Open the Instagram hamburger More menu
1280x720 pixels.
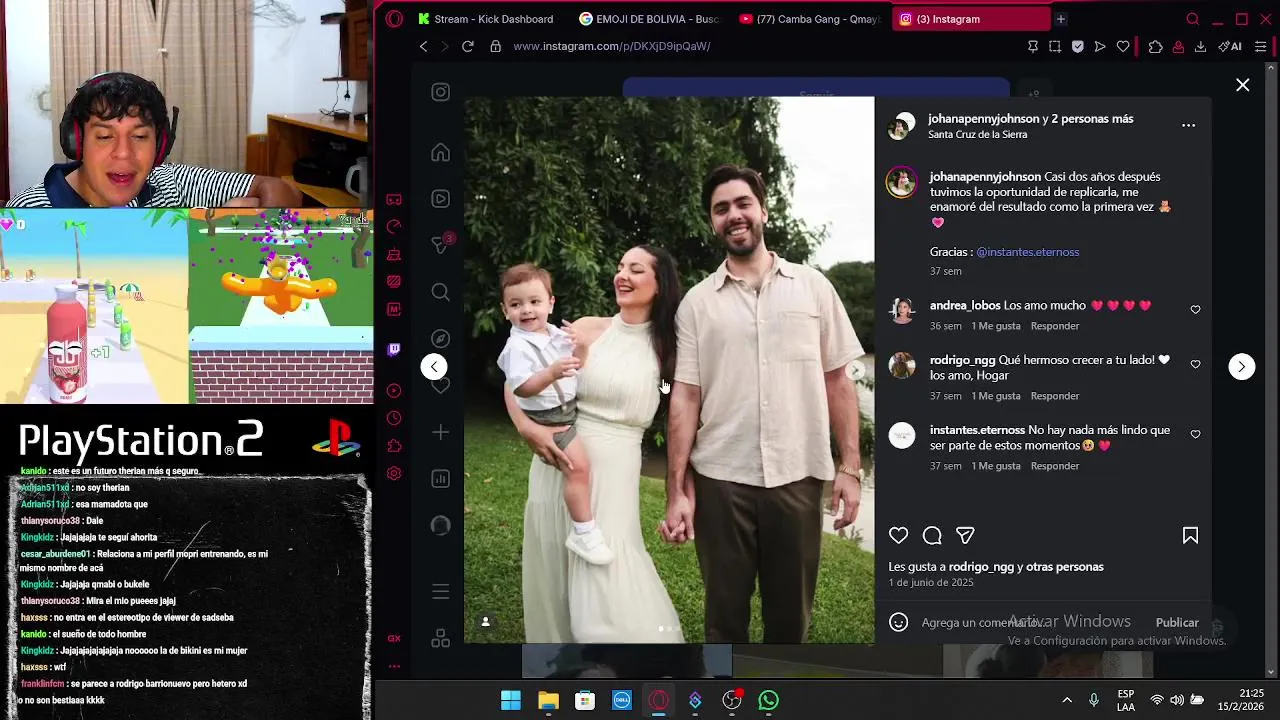pos(440,592)
